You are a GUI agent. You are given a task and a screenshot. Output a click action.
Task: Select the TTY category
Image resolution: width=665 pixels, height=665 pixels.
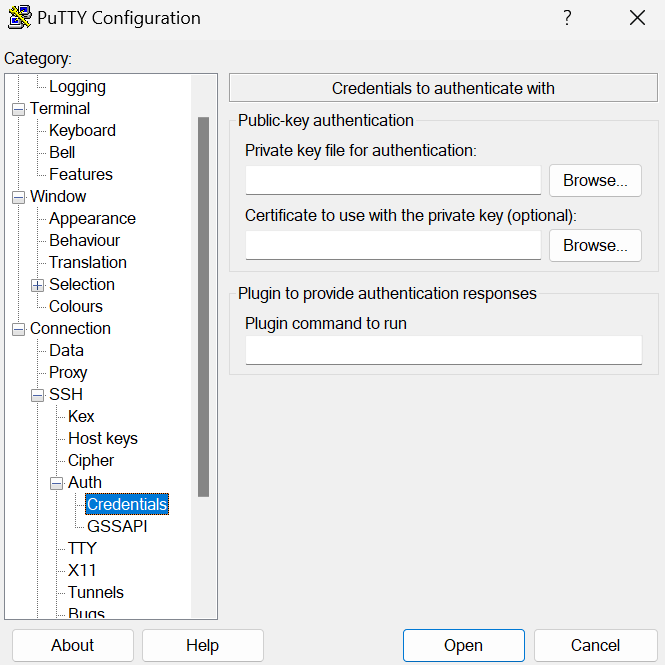point(82,549)
